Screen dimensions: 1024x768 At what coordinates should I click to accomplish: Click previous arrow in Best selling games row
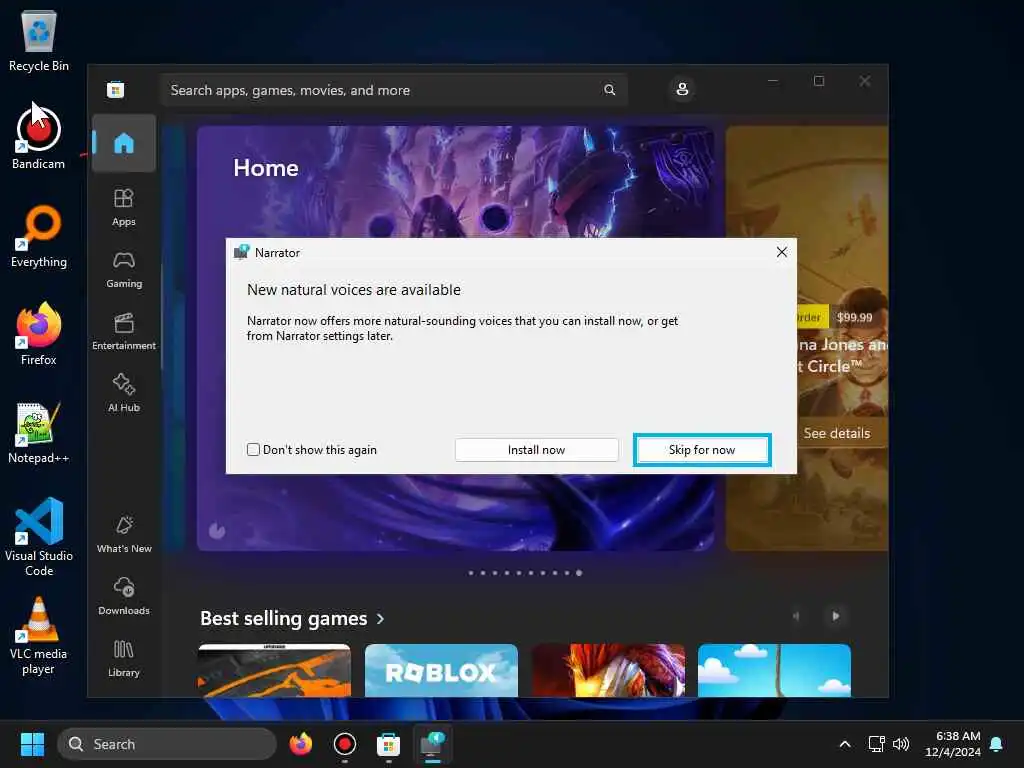coord(795,616)
